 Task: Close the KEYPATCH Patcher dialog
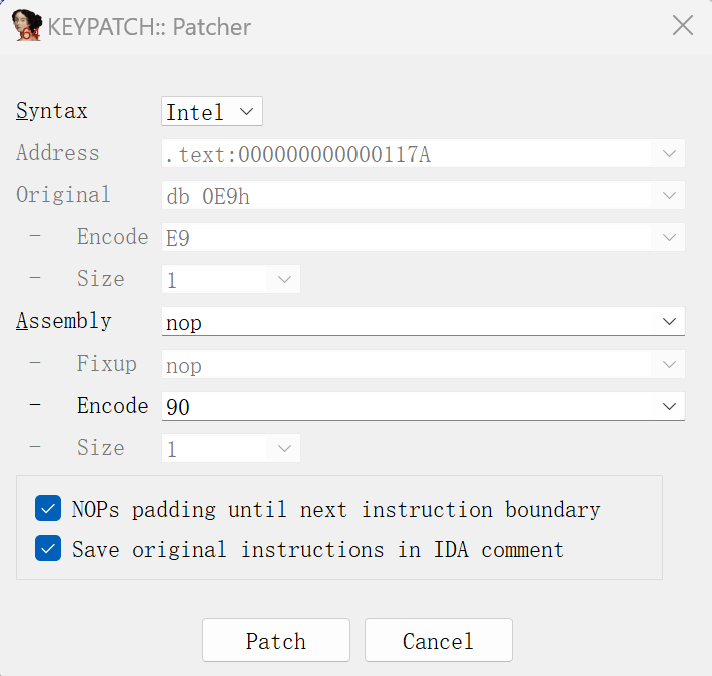coord(683,25)
